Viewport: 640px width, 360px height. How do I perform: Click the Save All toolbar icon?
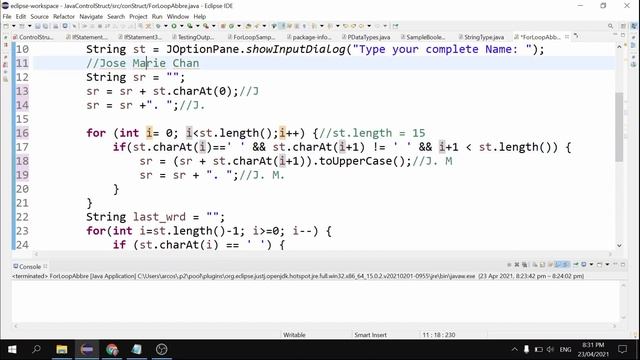point(44,26)
